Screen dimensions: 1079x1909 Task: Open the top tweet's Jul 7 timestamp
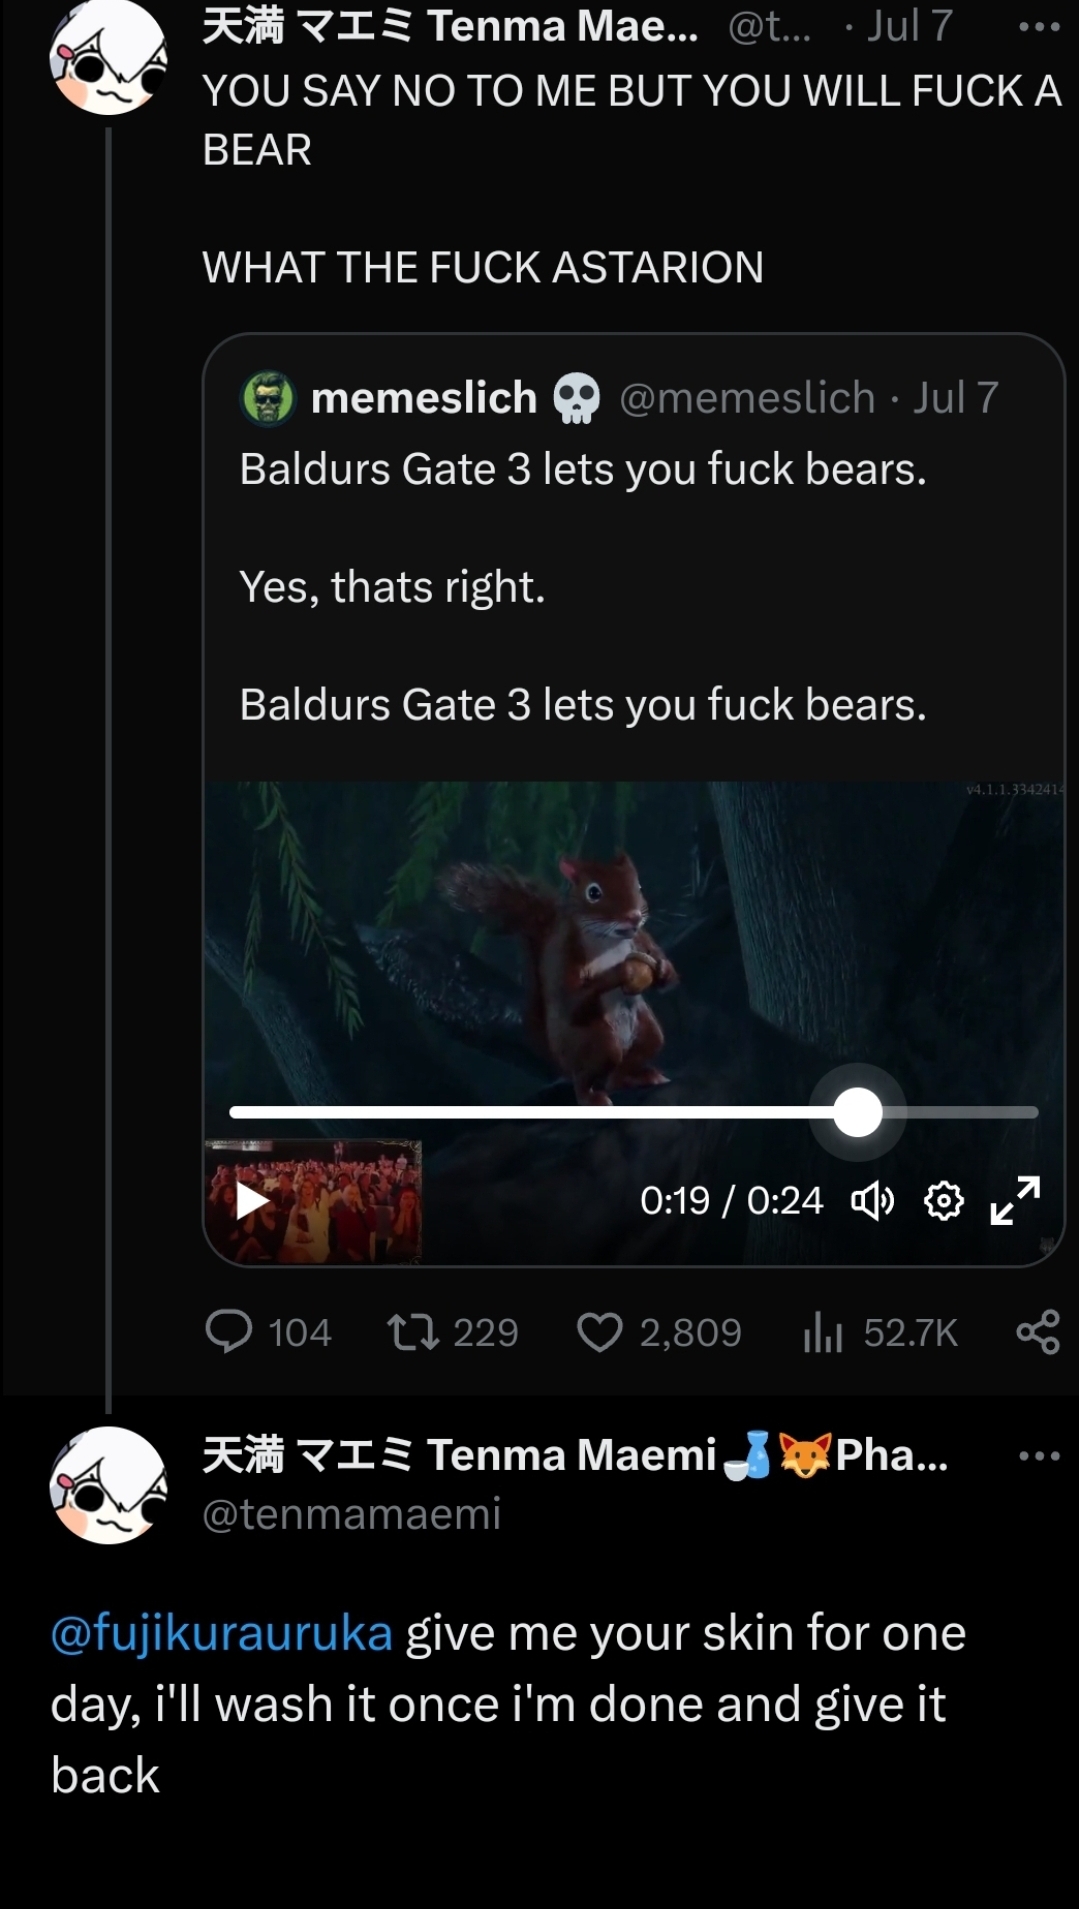909,26
